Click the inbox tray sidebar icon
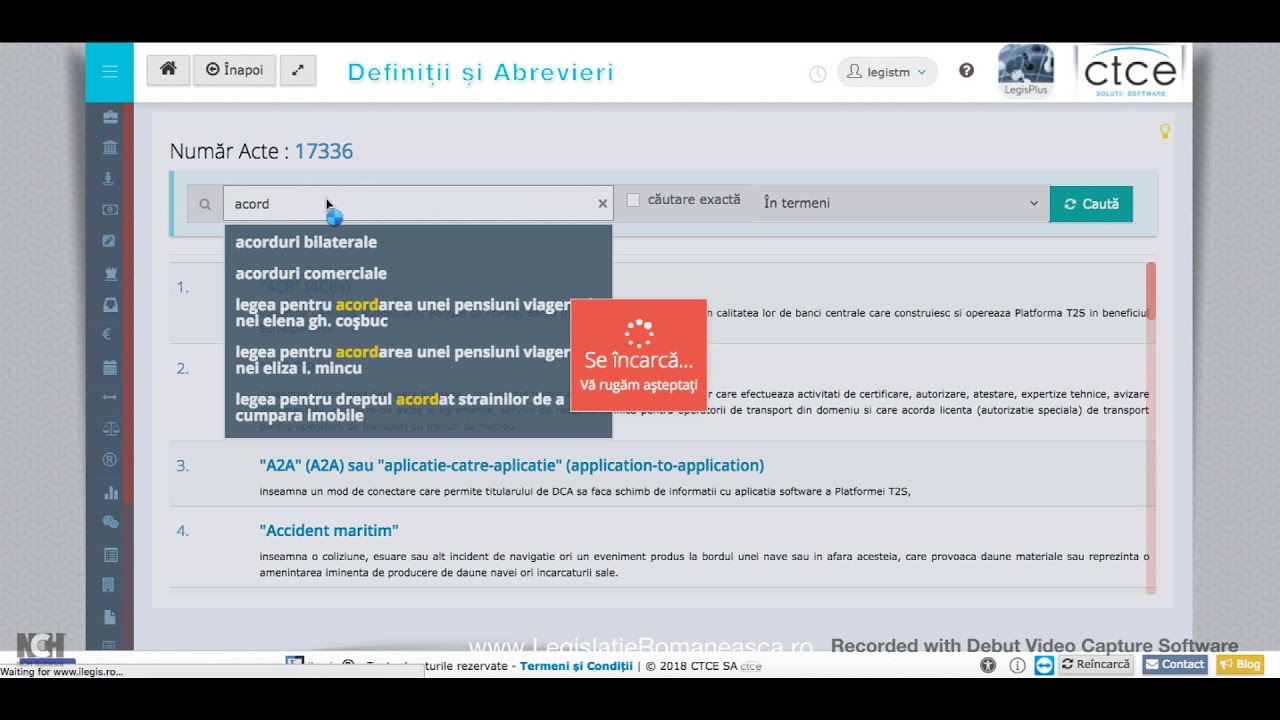 110,304
